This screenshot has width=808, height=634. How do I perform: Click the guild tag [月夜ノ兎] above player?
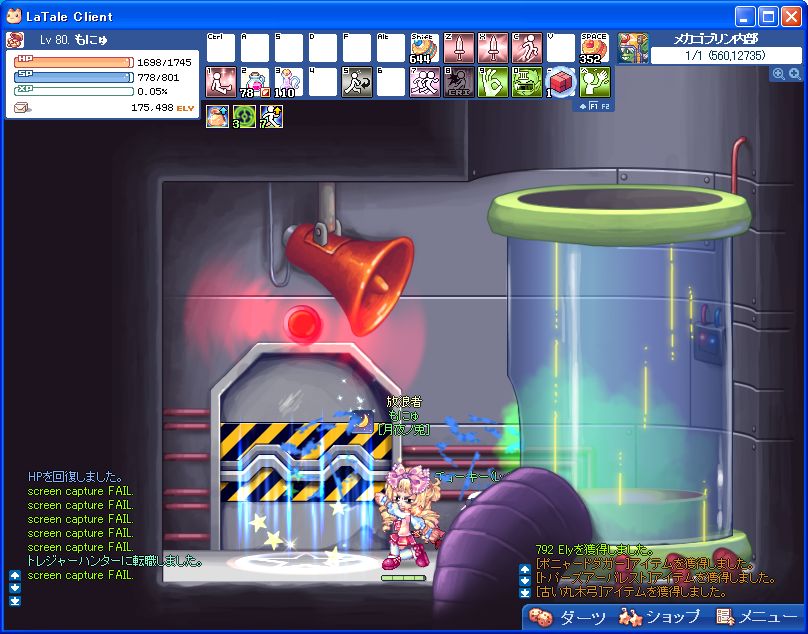coord(403,429)
